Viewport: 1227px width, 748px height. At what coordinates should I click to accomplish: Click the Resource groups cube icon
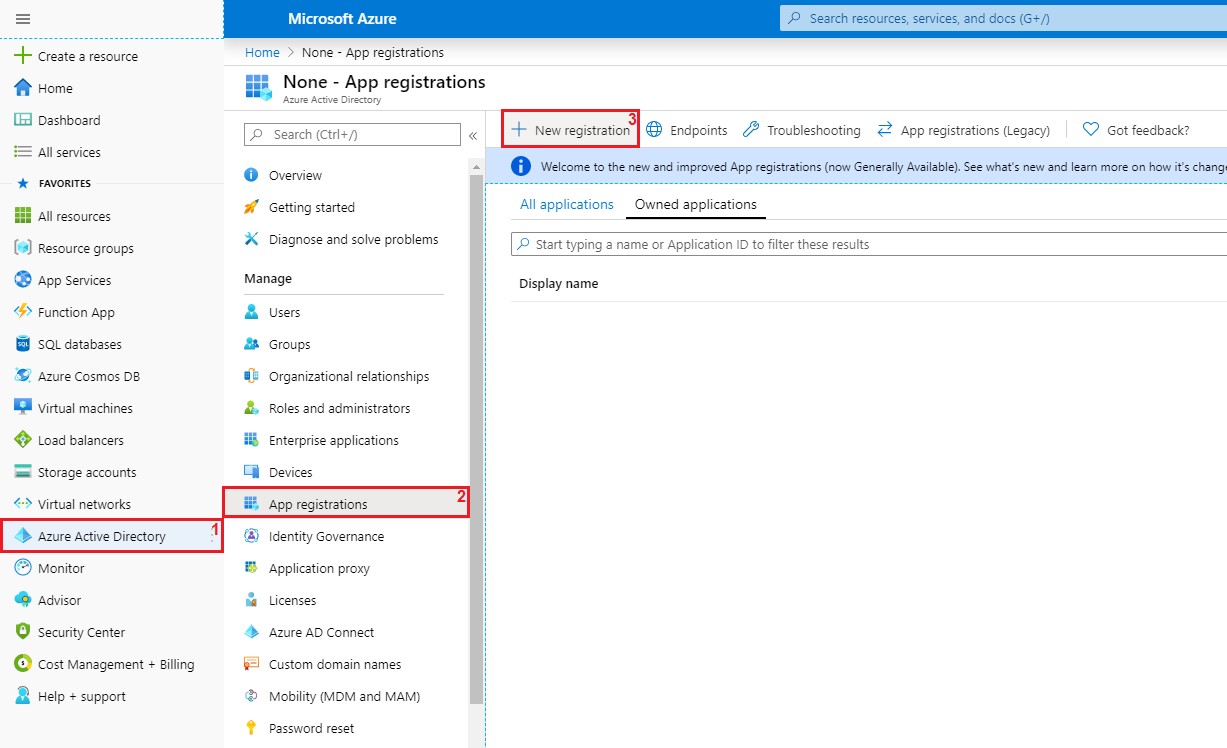pyautogui.click(x=23, y=248)
